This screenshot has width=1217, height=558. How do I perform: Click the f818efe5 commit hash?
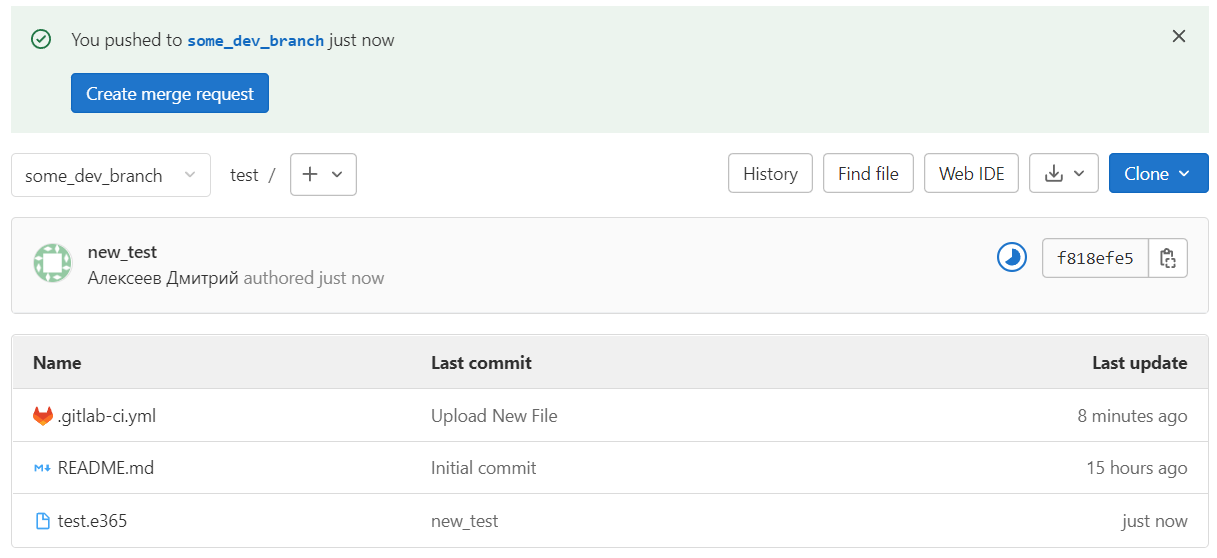[x=1096, y=258]
